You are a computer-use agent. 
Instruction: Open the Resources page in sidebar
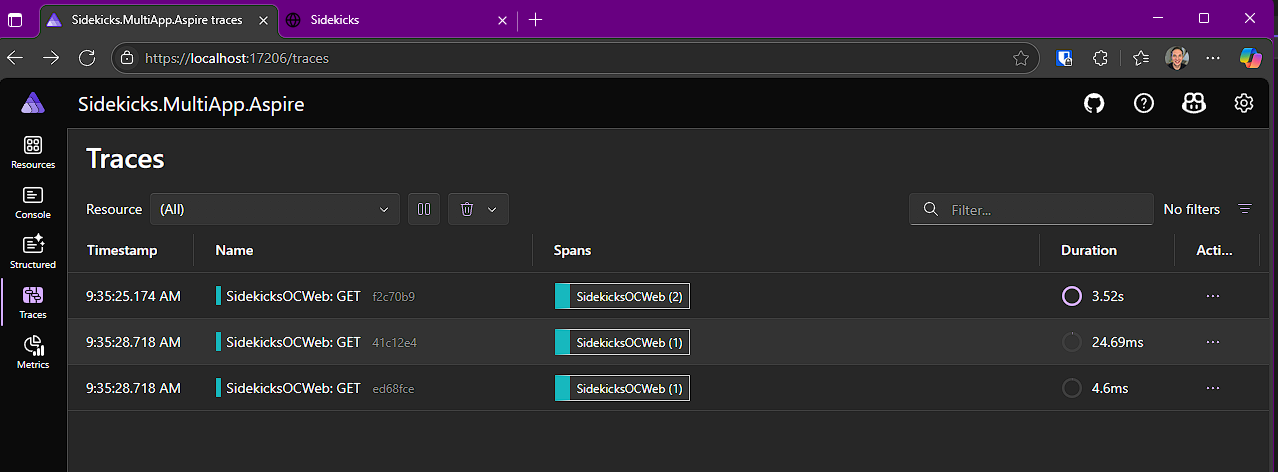coord(33,153)
